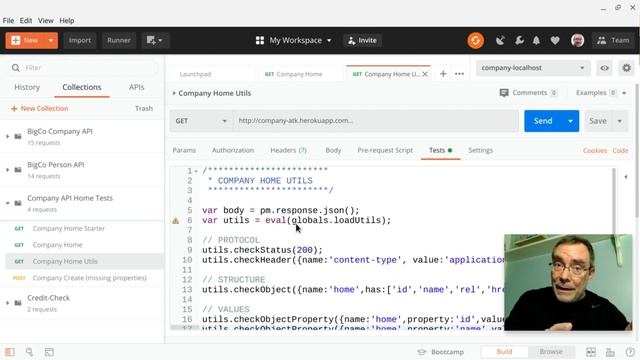The height and width of the screenshot is (360, 640).
Task: Open the tab options ellipsis menu
Action: 459,74
